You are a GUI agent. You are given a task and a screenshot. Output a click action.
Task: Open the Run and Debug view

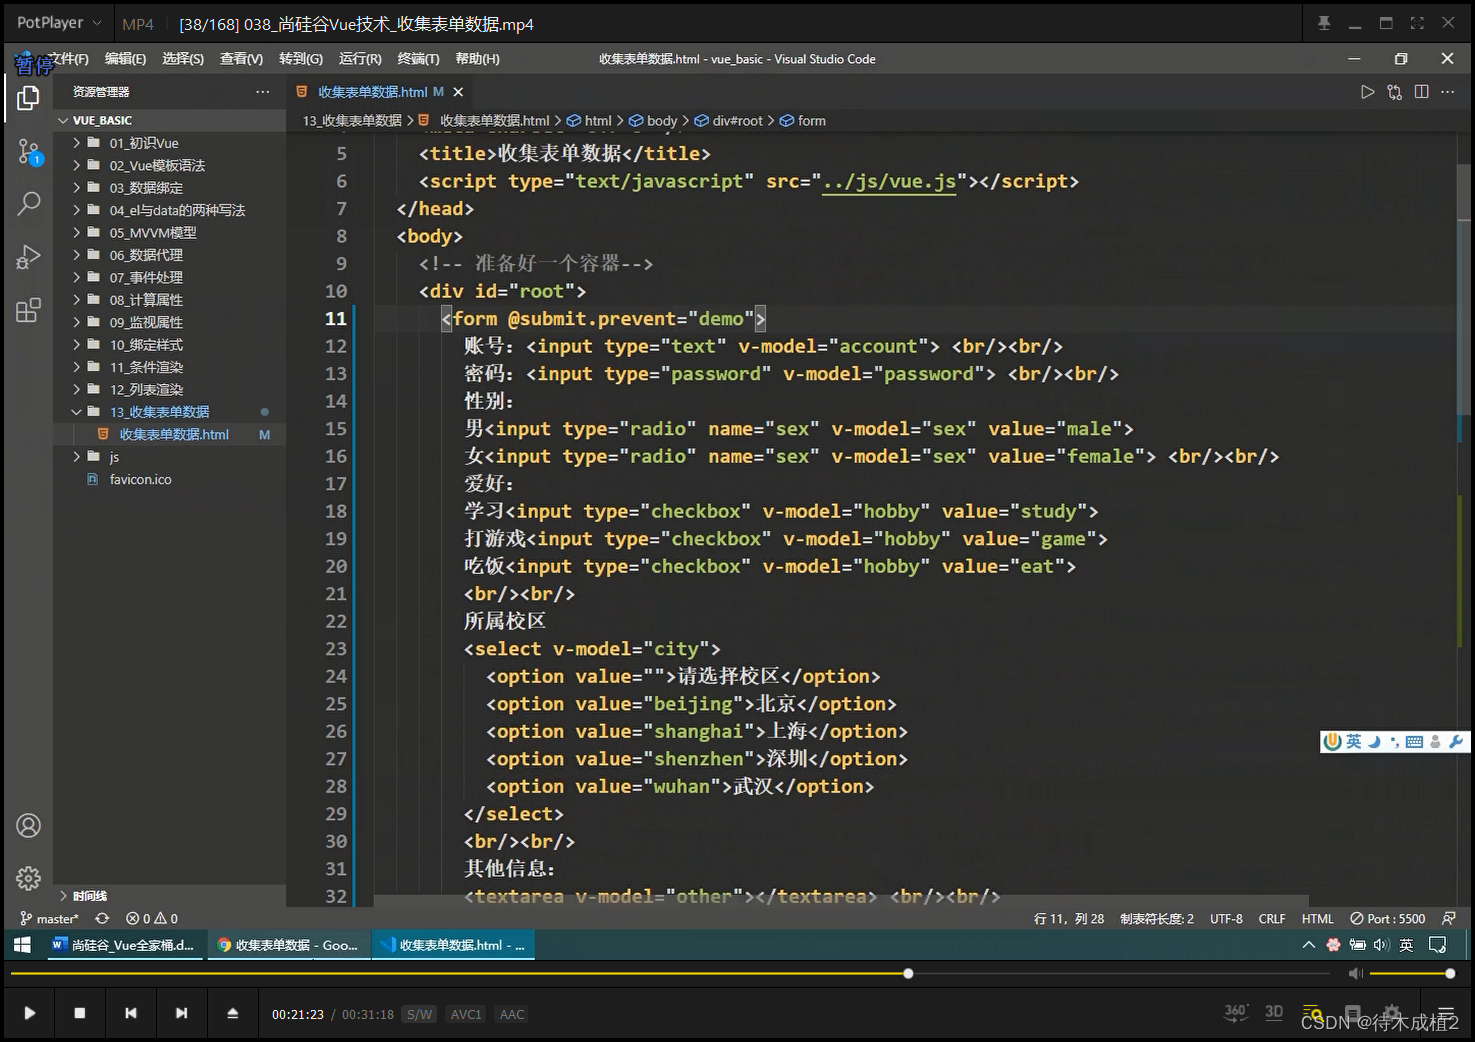tap(29, 257)
